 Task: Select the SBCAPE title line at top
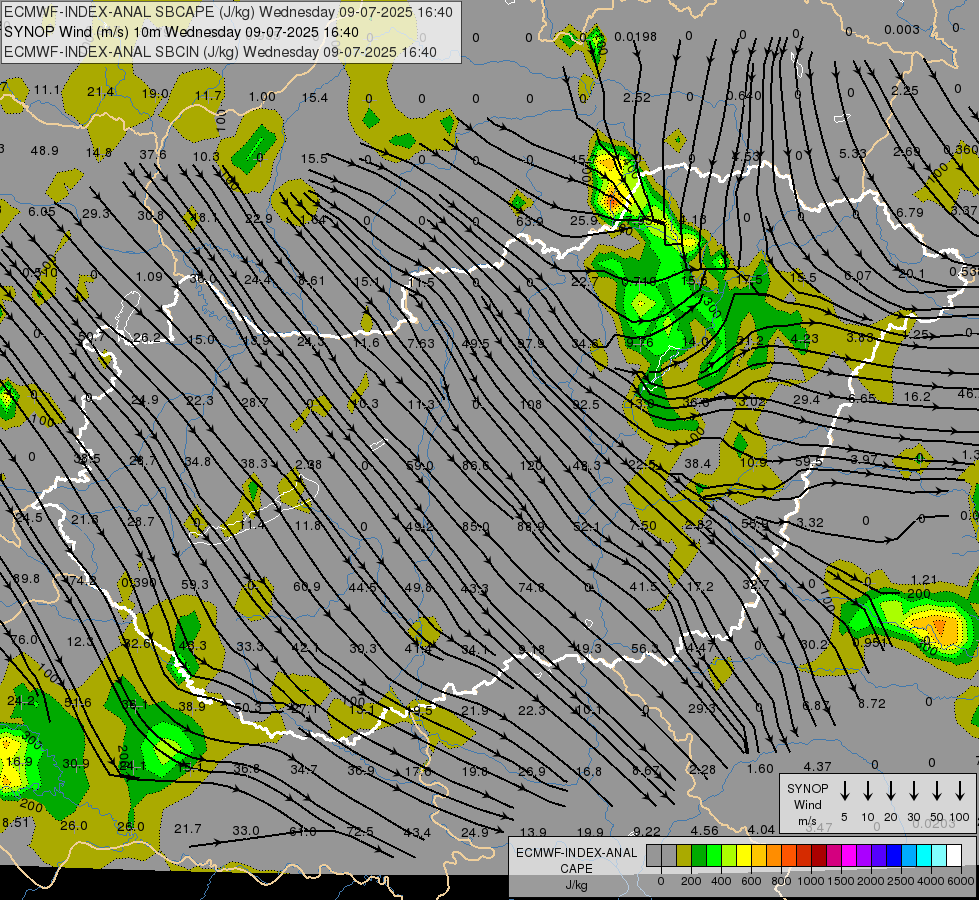[228, 12]
